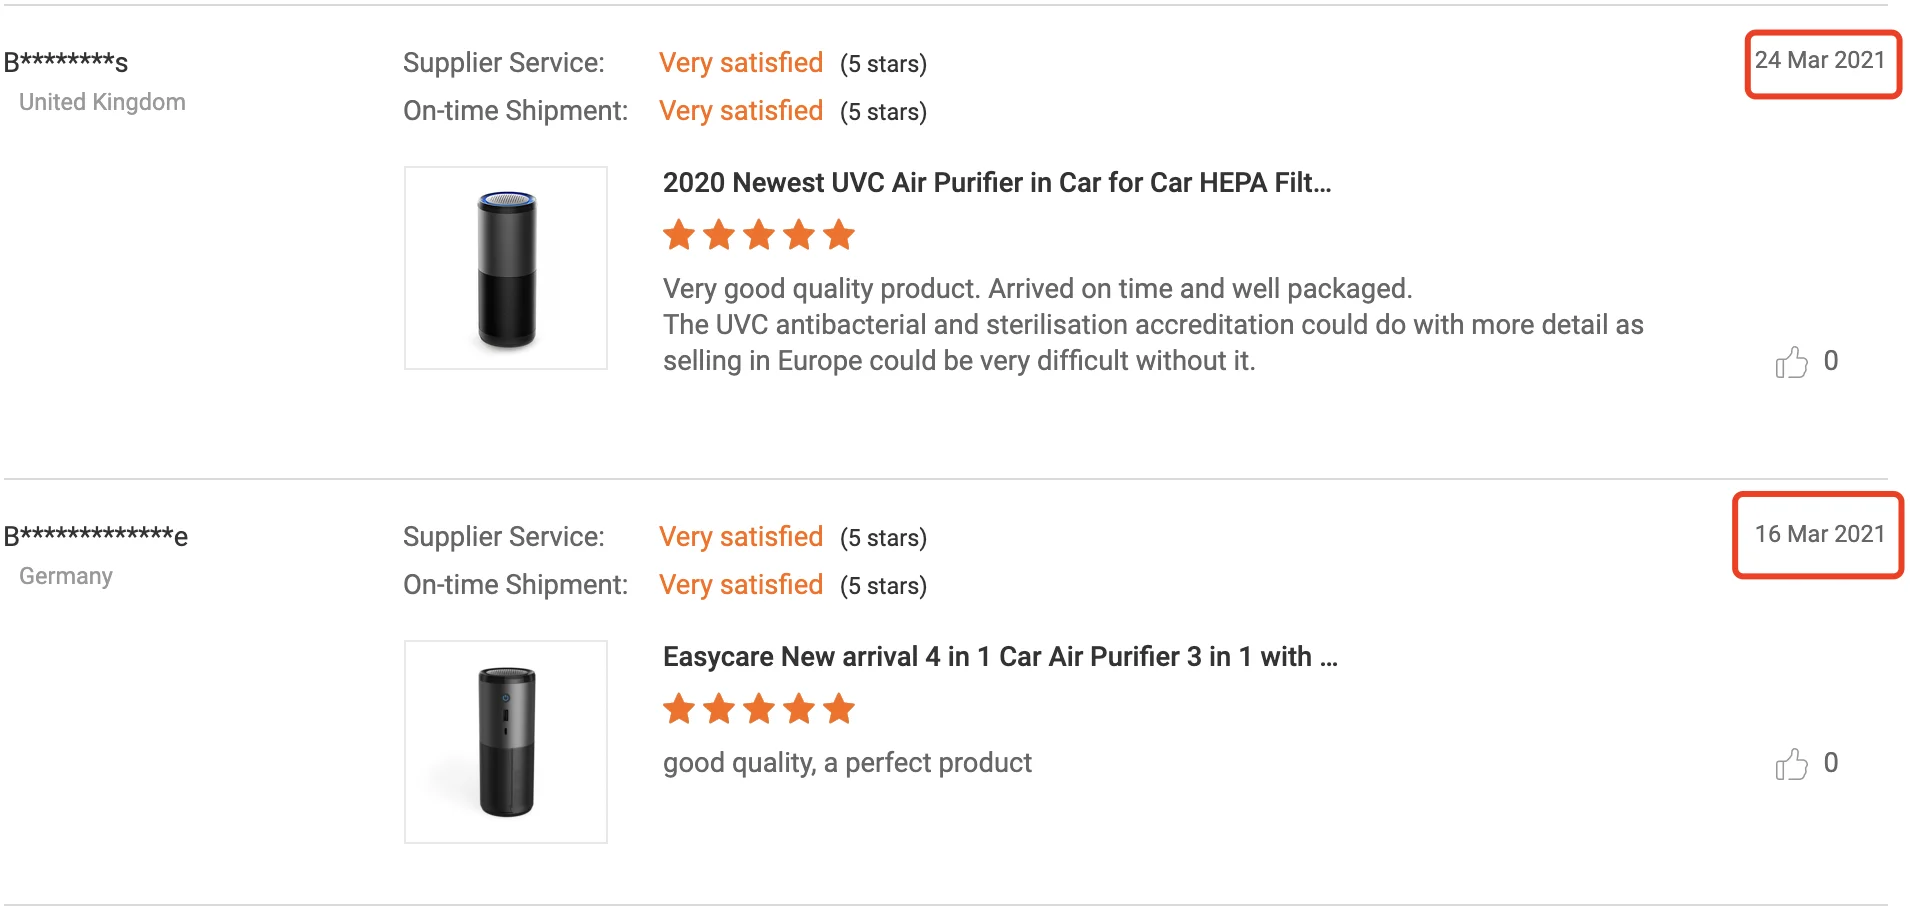1910x910 pixels.
Task: Click thumbs-up on the Germany review
Action: pos(1791,765)
